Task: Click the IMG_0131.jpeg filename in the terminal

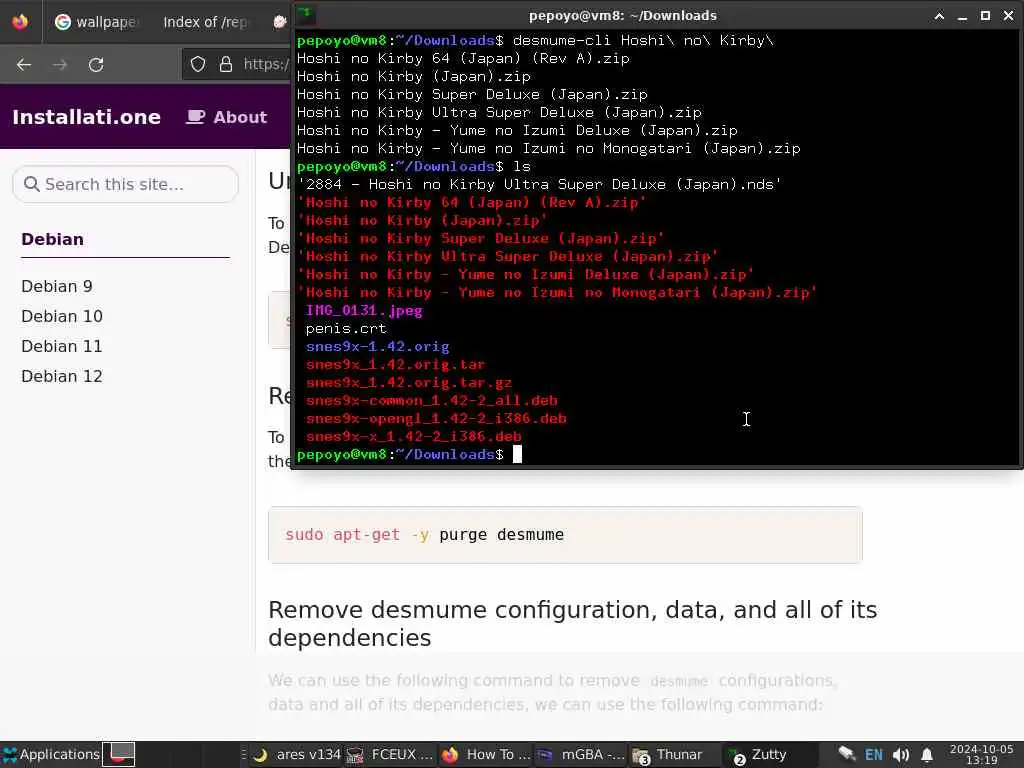Action: [364, 311]
